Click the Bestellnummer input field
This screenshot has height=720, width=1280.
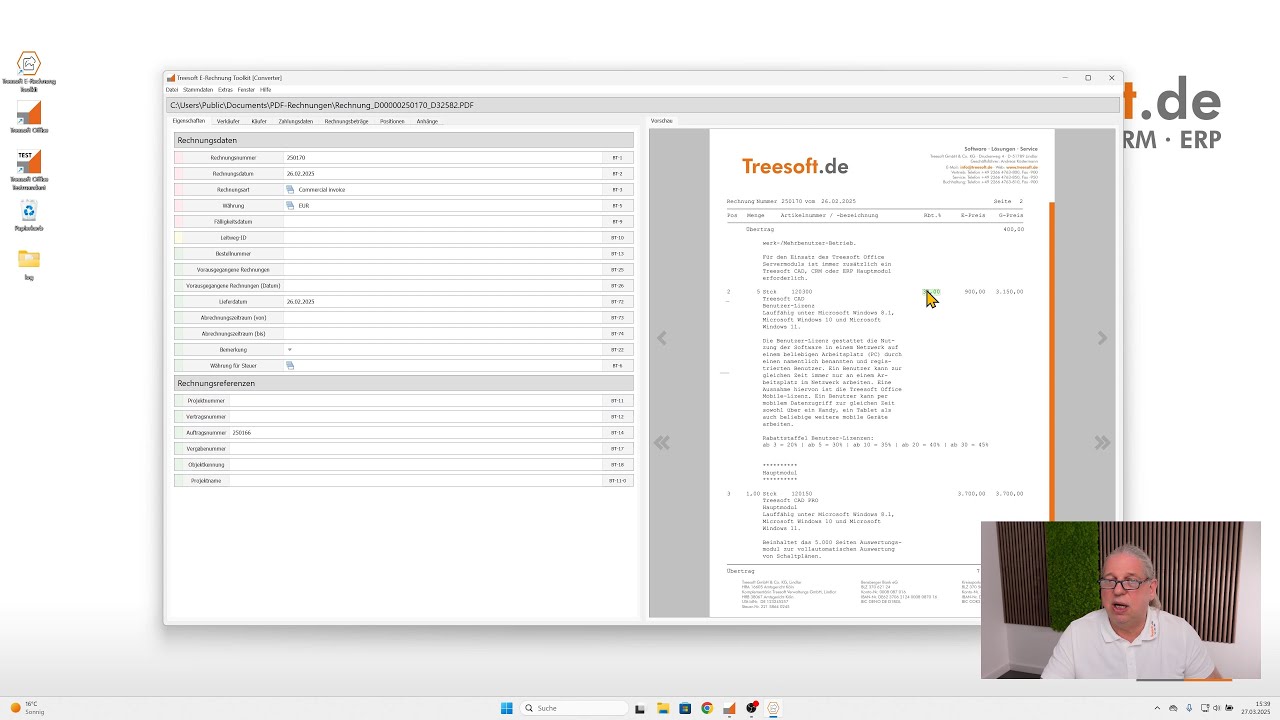pyautogui.click(x=444, y=253)
